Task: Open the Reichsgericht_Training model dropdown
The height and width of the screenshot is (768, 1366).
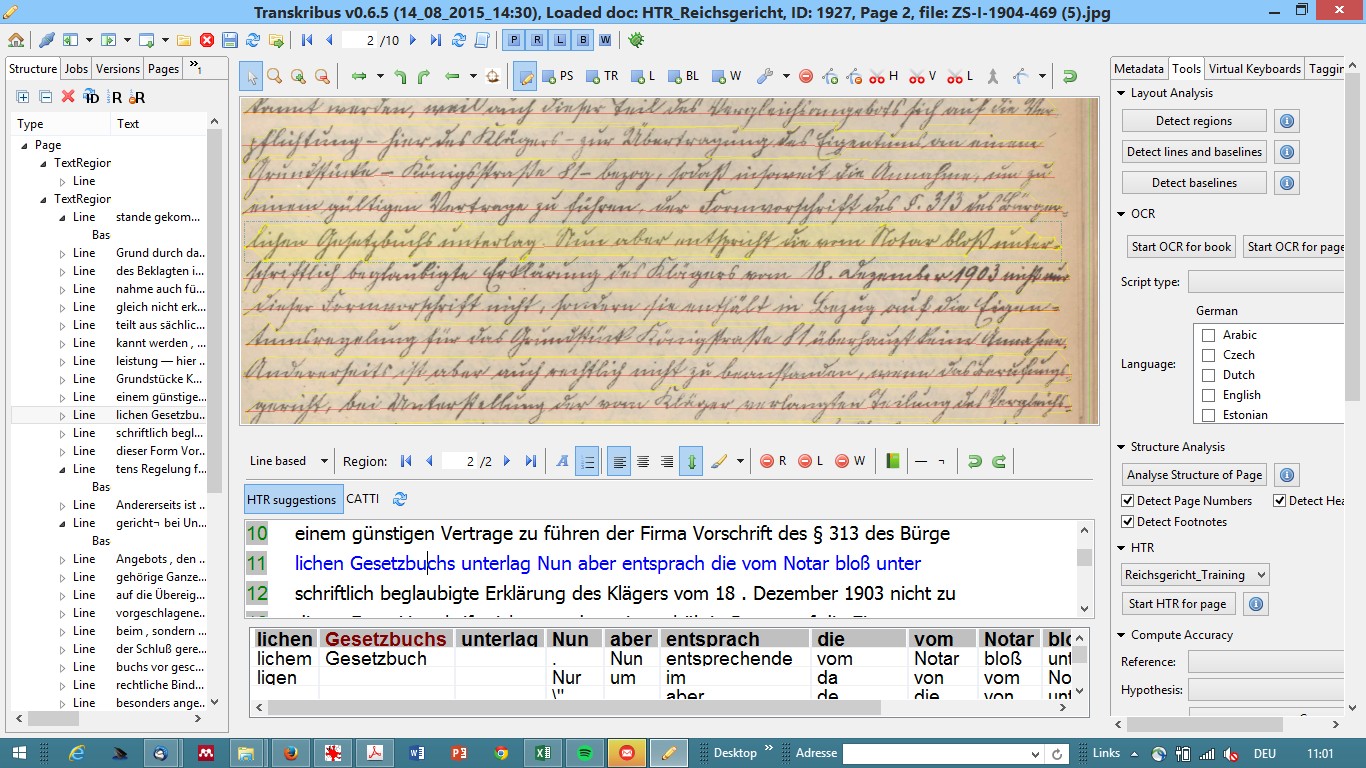Action: click(x=1195, y=575)
